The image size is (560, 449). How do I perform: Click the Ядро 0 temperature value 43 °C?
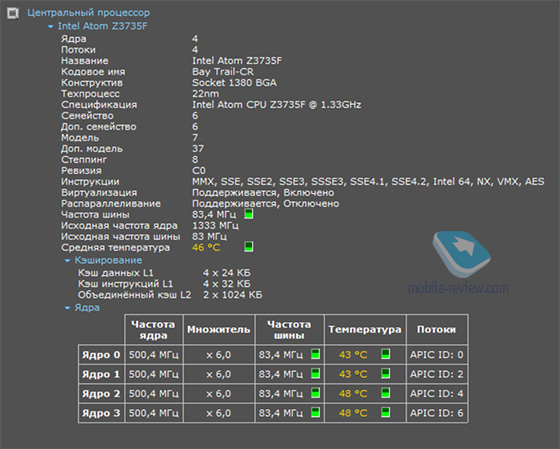point(353,355)
